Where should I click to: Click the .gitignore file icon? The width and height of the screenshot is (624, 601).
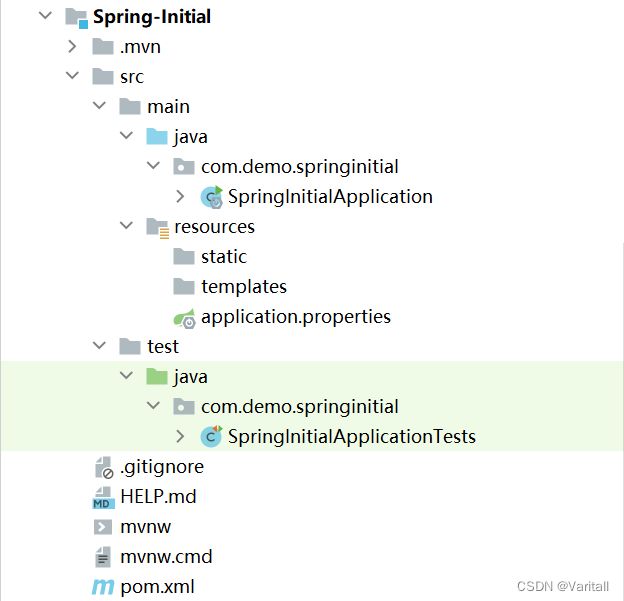tap(103, 467)
